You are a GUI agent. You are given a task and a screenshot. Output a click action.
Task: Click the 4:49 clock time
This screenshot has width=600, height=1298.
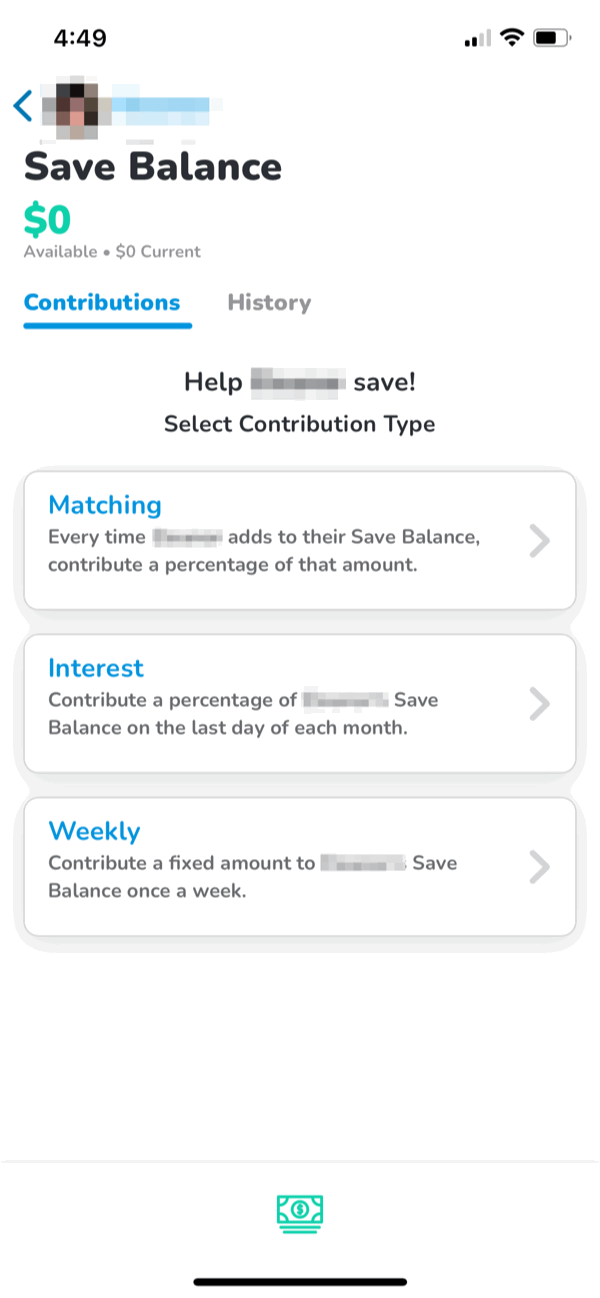coord(80,39)
